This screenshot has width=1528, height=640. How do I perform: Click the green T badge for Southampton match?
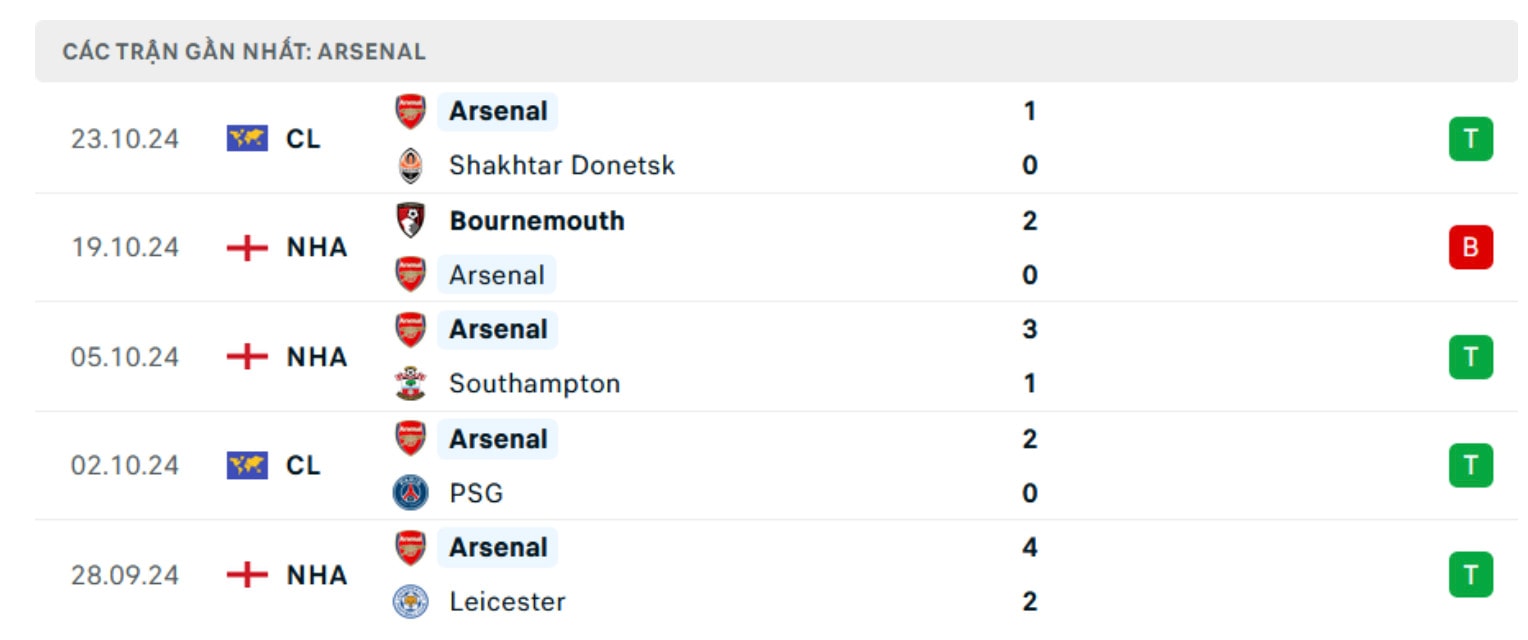click(x=1470, y=357)
